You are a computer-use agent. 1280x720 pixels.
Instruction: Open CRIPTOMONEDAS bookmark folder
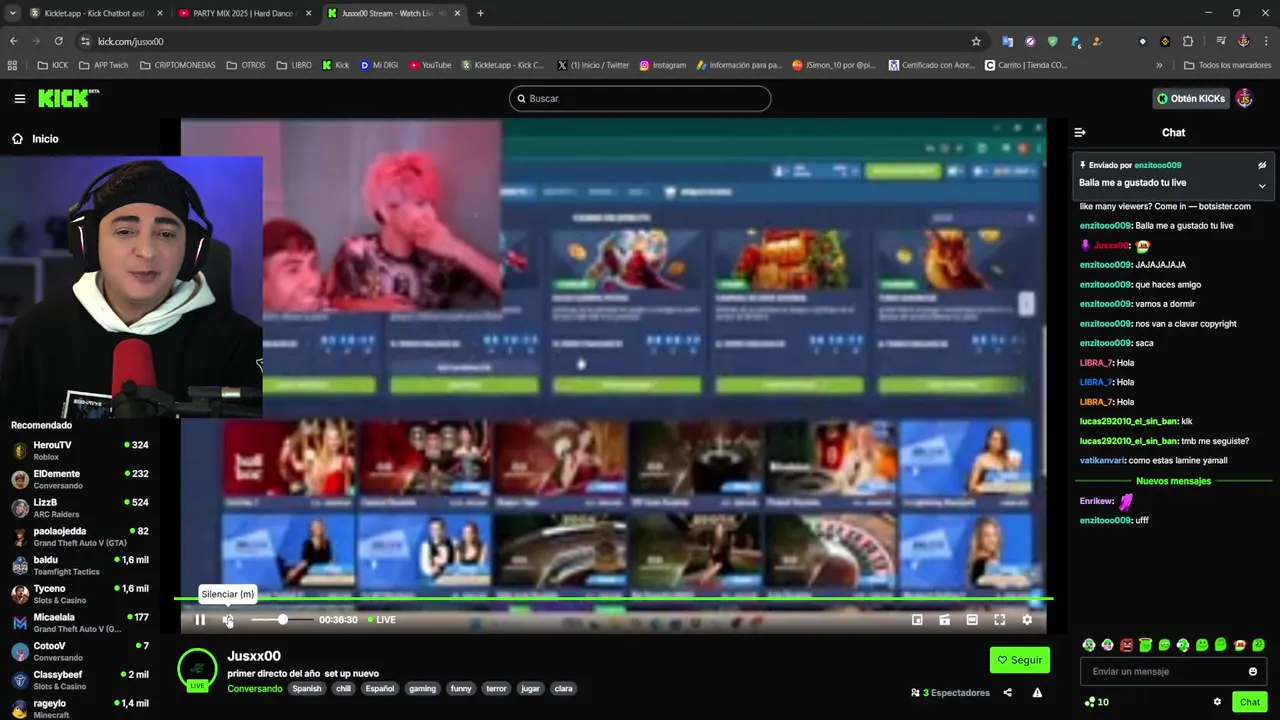(x=178, y=65)
